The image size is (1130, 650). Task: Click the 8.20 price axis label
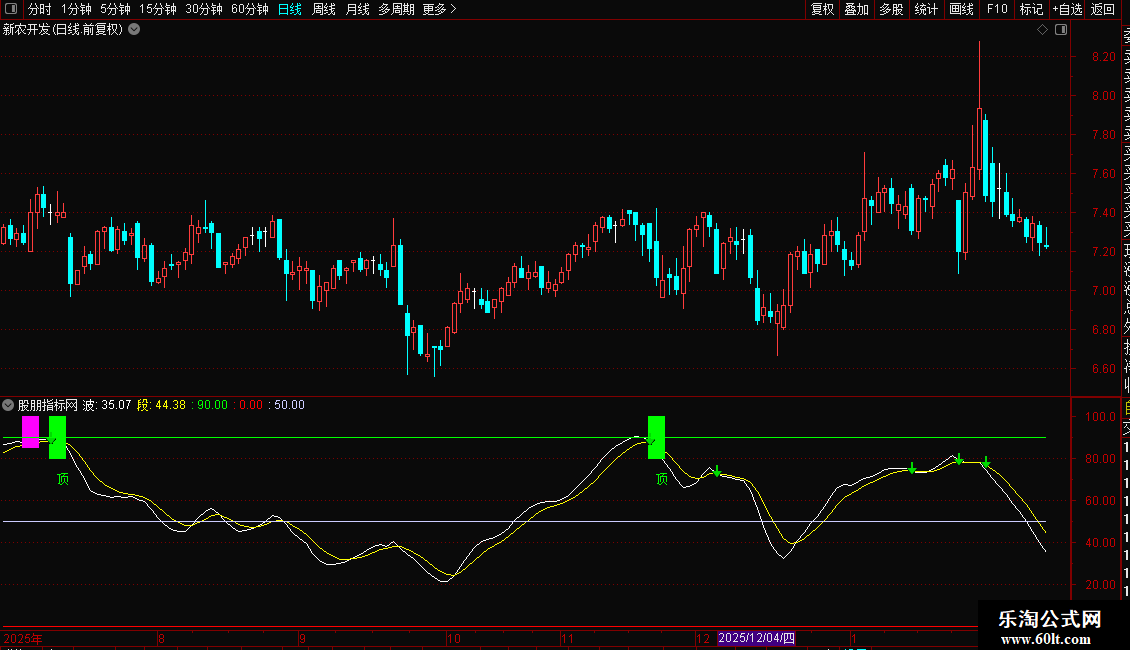pyautogui.click(x=1103, y=57)
